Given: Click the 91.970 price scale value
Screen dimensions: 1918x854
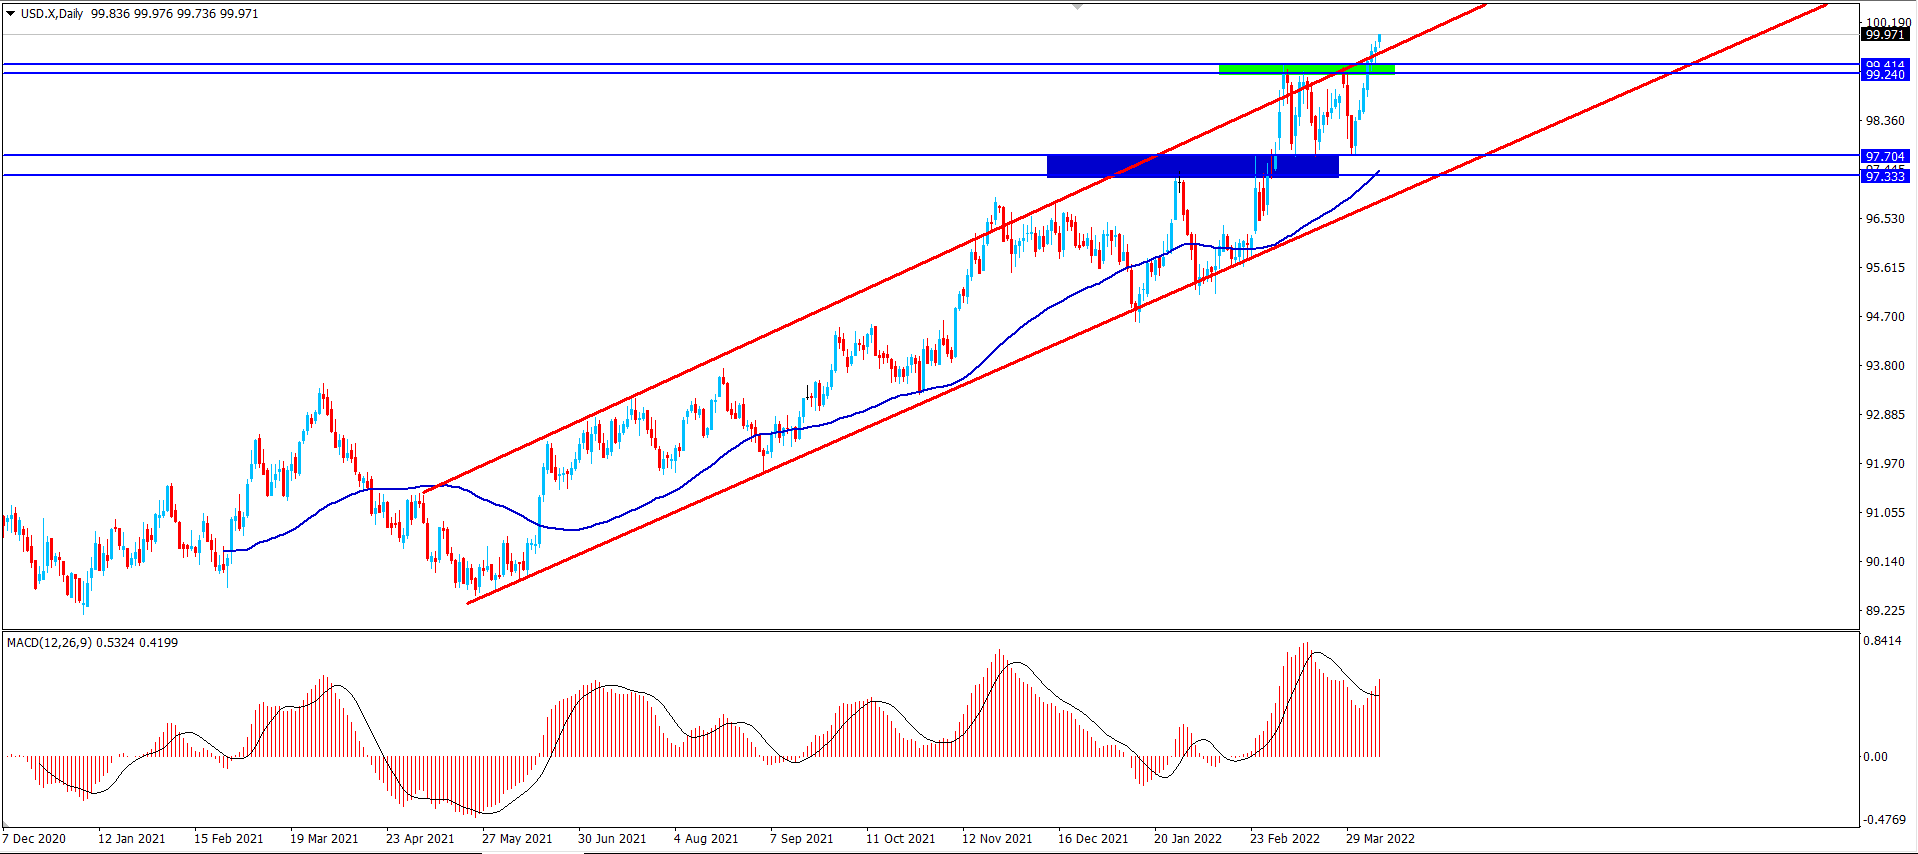Looking at the screenshot, I should click(1885, 464).
